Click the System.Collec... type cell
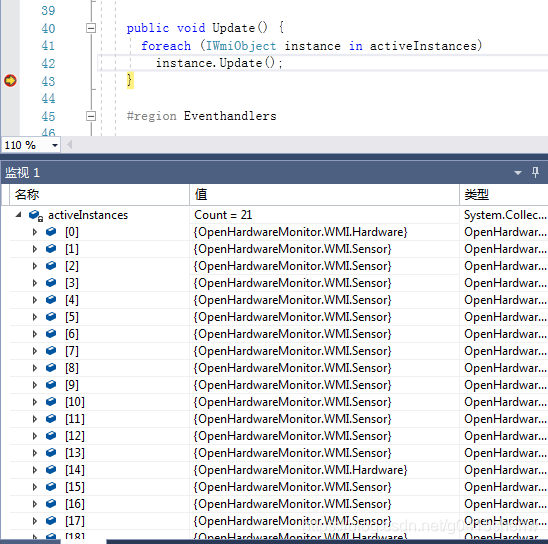This screenshot has height=544, width=548. 505,215
